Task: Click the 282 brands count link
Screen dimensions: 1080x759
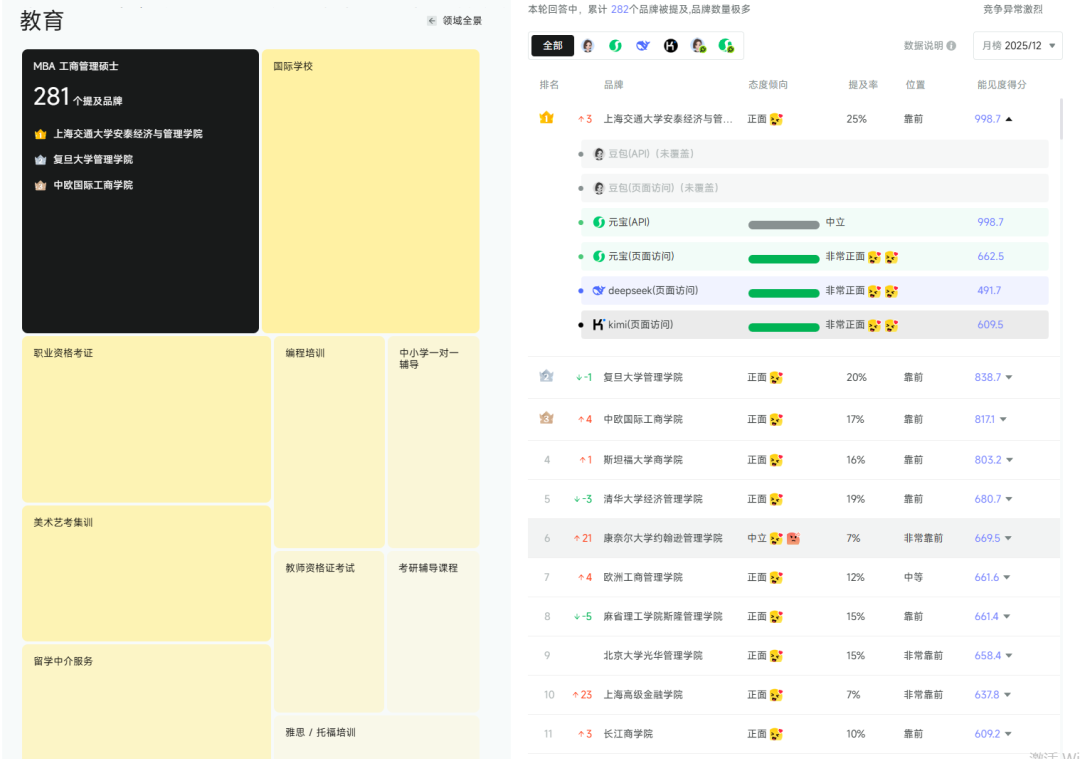Action: coord(619,9)
